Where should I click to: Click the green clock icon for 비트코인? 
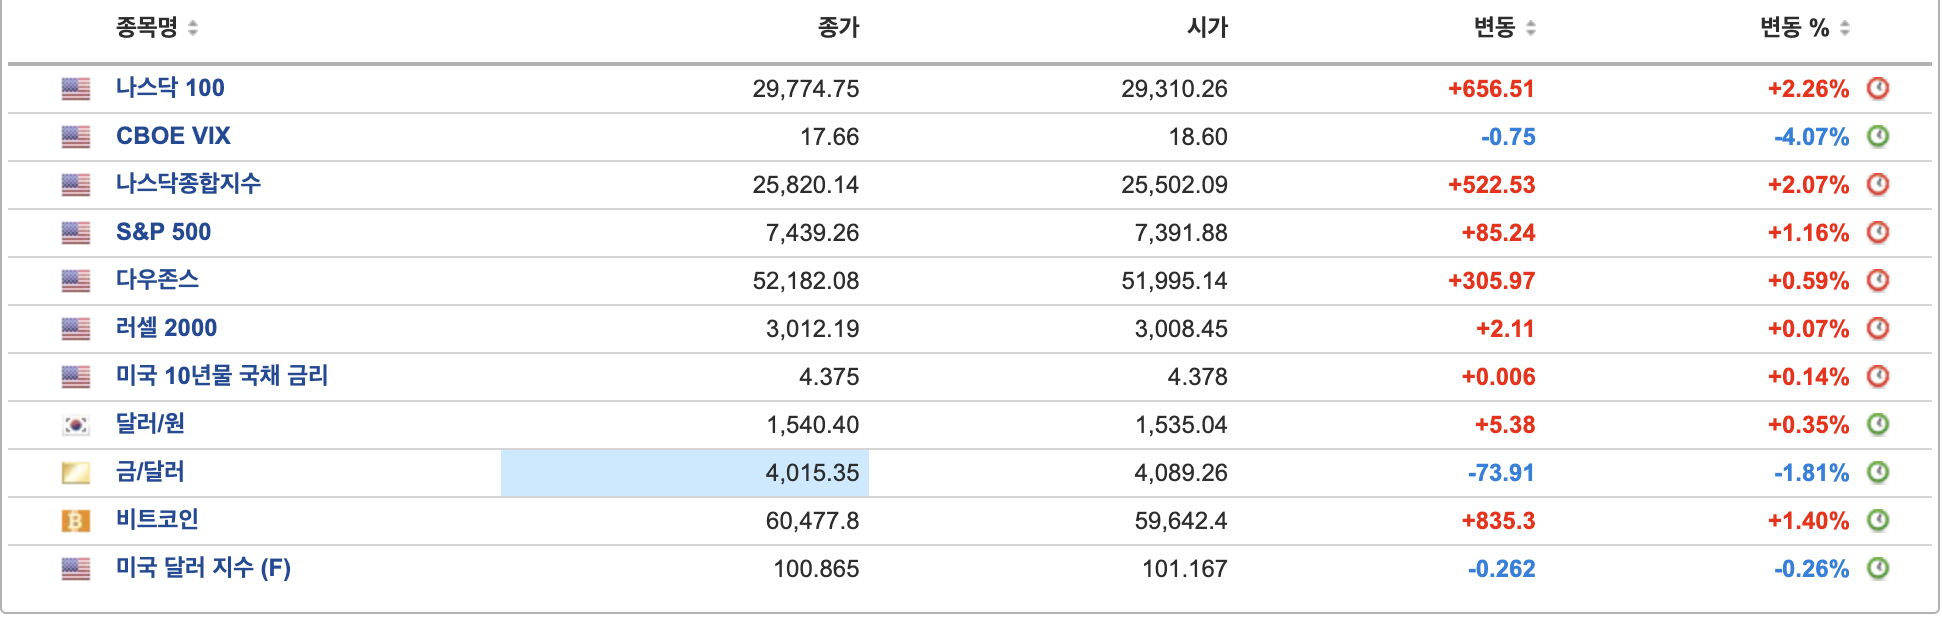pyautogui.click(x=1878, y=520)
